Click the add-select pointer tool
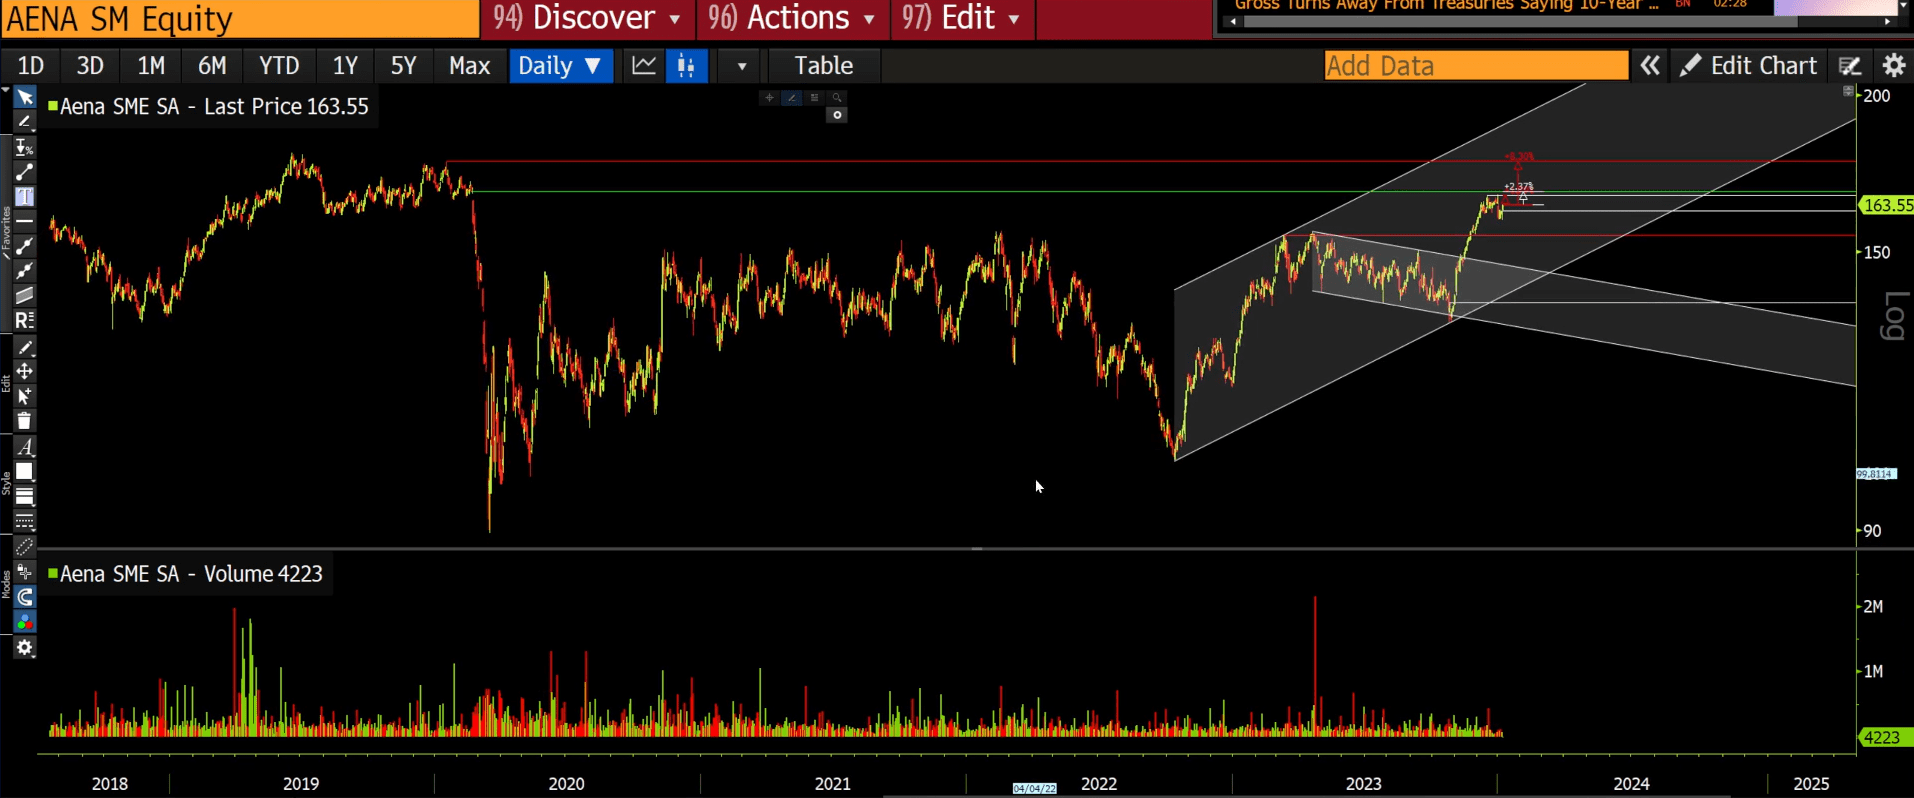The image size is (1914, 798). pyautogui.click(x=25, y=396)
